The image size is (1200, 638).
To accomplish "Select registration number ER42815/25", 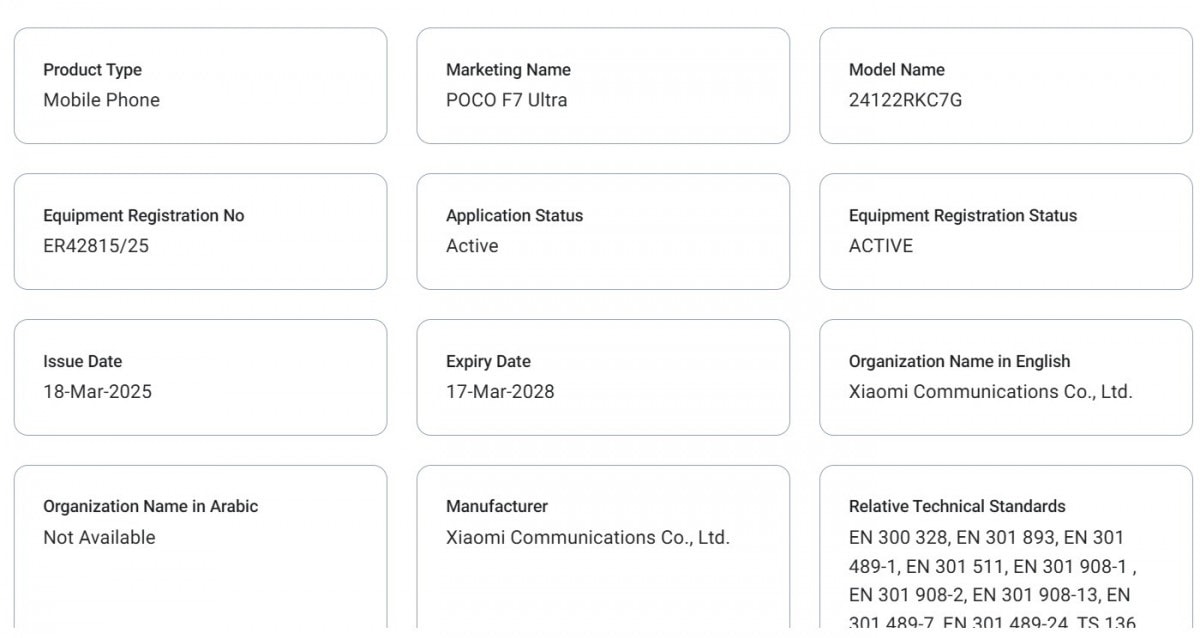I will tap(95, 246).
